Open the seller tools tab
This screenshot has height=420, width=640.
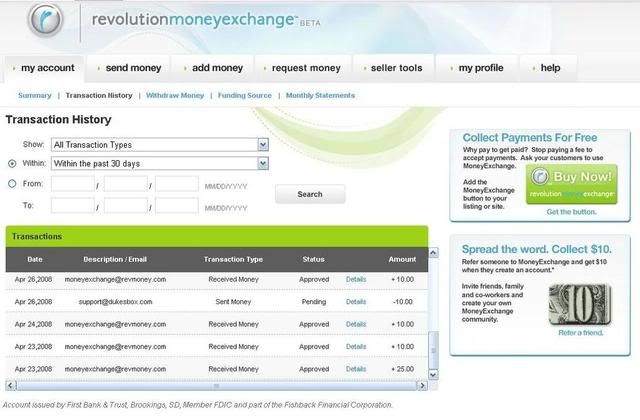coord(393,68)
